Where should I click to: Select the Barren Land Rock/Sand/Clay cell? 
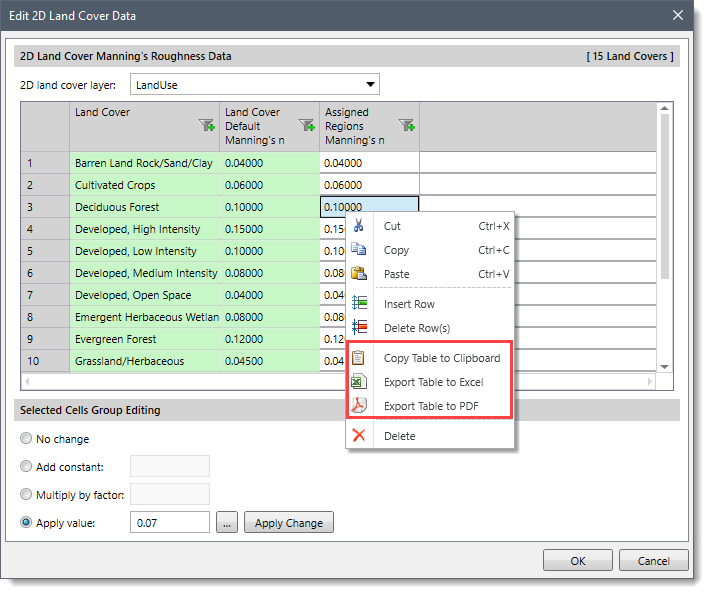(145, 163)
